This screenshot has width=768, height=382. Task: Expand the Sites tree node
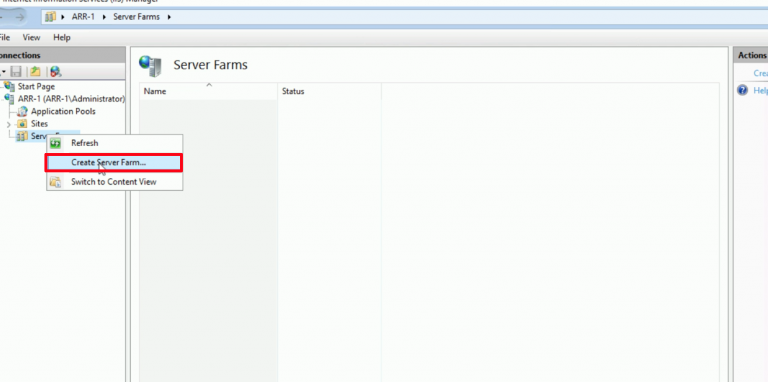(x=8, y=124)
